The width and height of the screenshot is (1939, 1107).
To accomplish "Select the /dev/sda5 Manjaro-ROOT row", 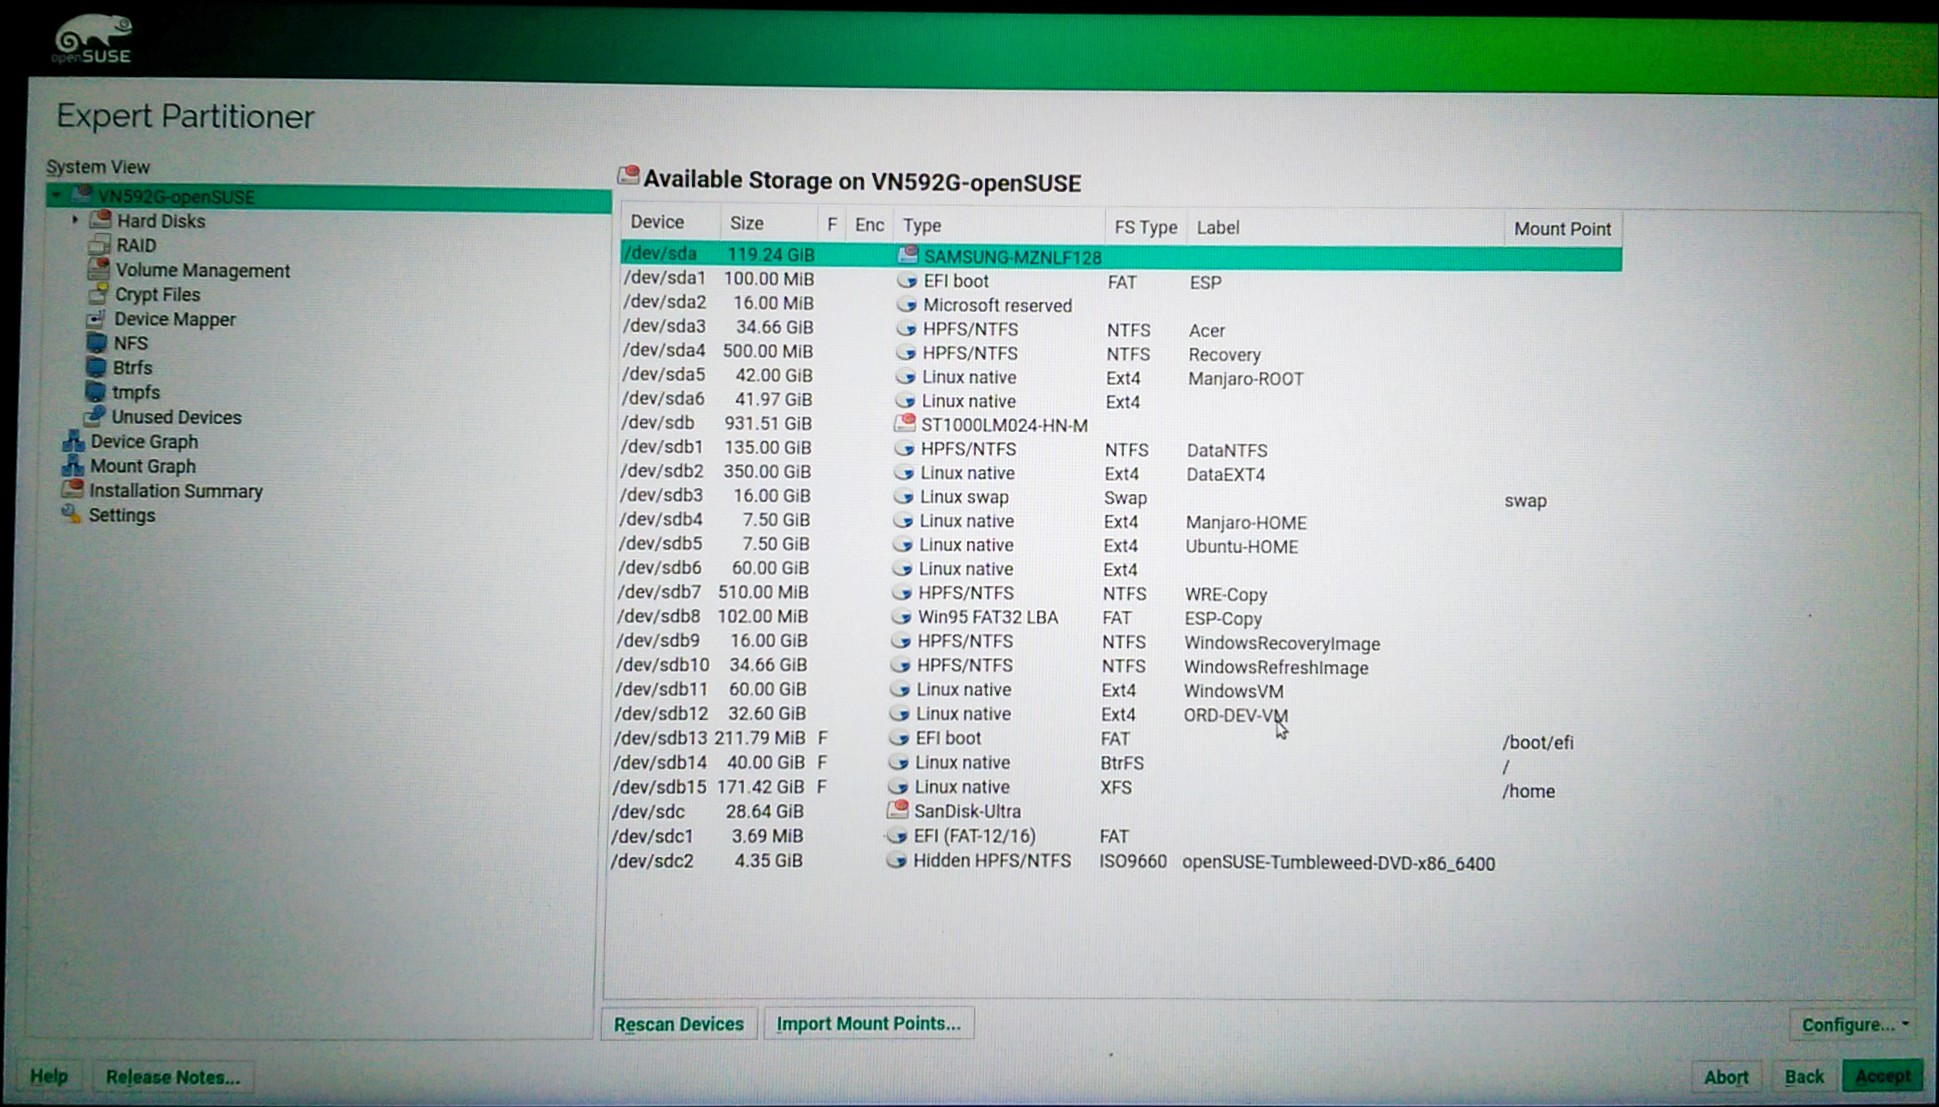I will [1120, 377].
